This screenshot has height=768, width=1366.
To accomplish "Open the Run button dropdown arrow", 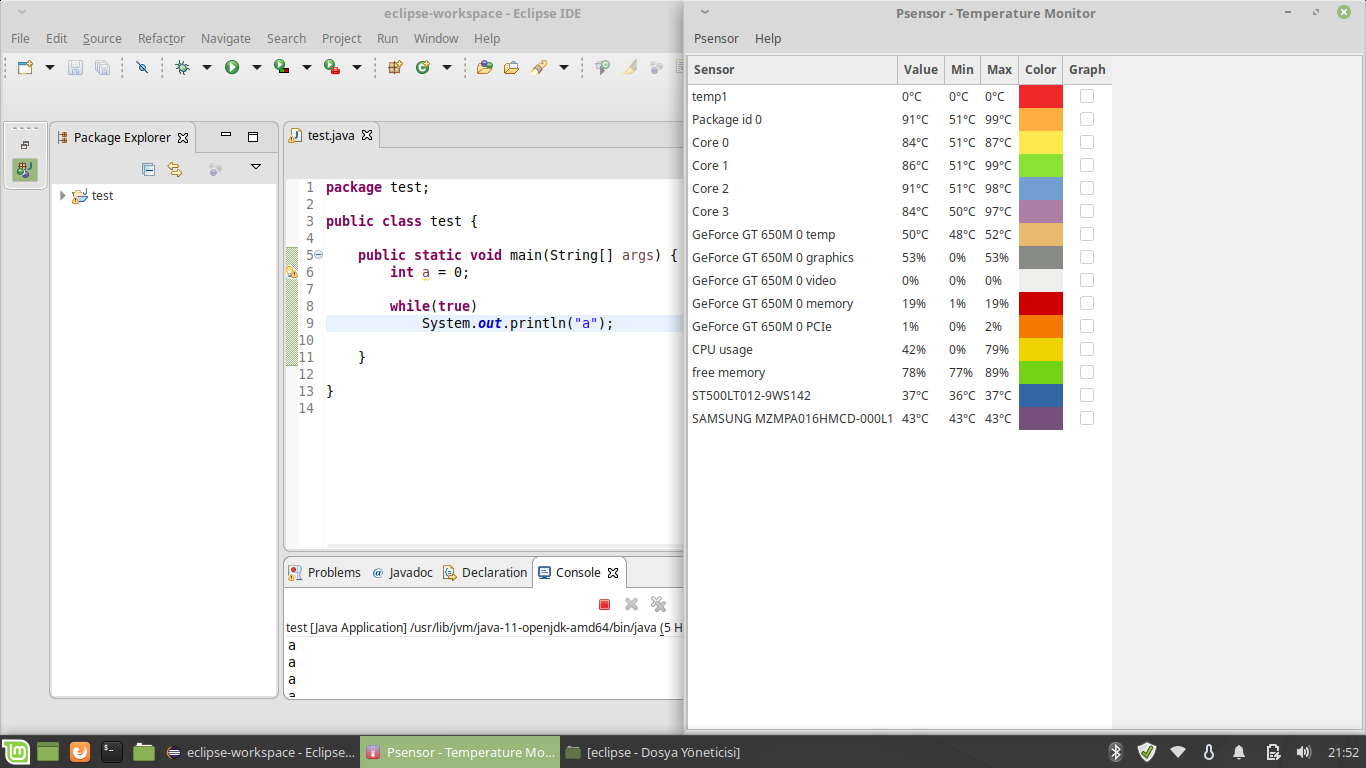I will coord(256,67).
